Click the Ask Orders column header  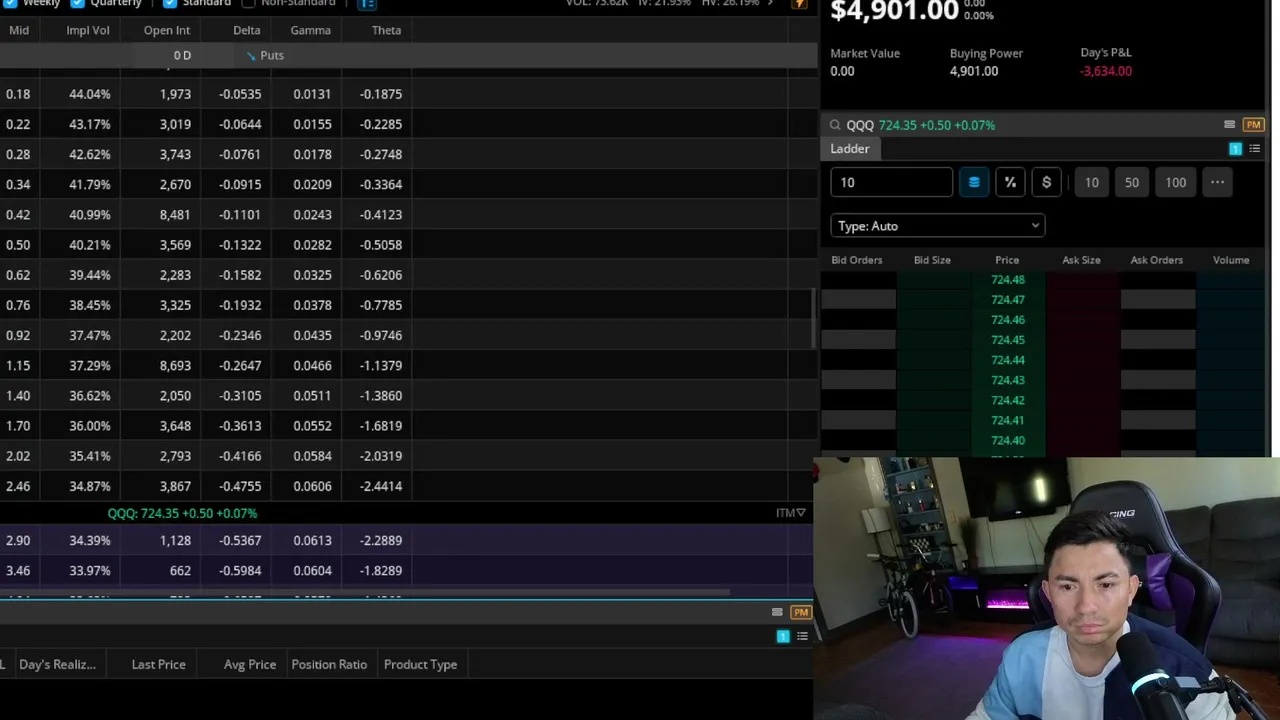pos(1157,260)
